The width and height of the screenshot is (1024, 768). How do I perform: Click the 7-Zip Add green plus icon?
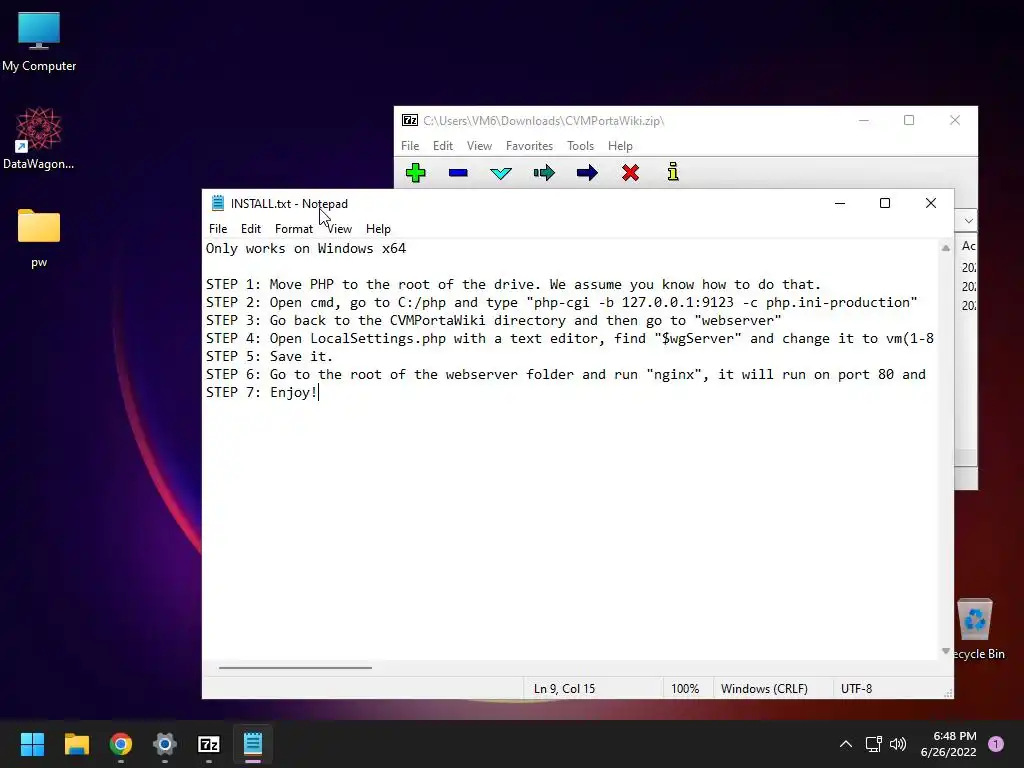pyautogui.click(x=415, y=173)
